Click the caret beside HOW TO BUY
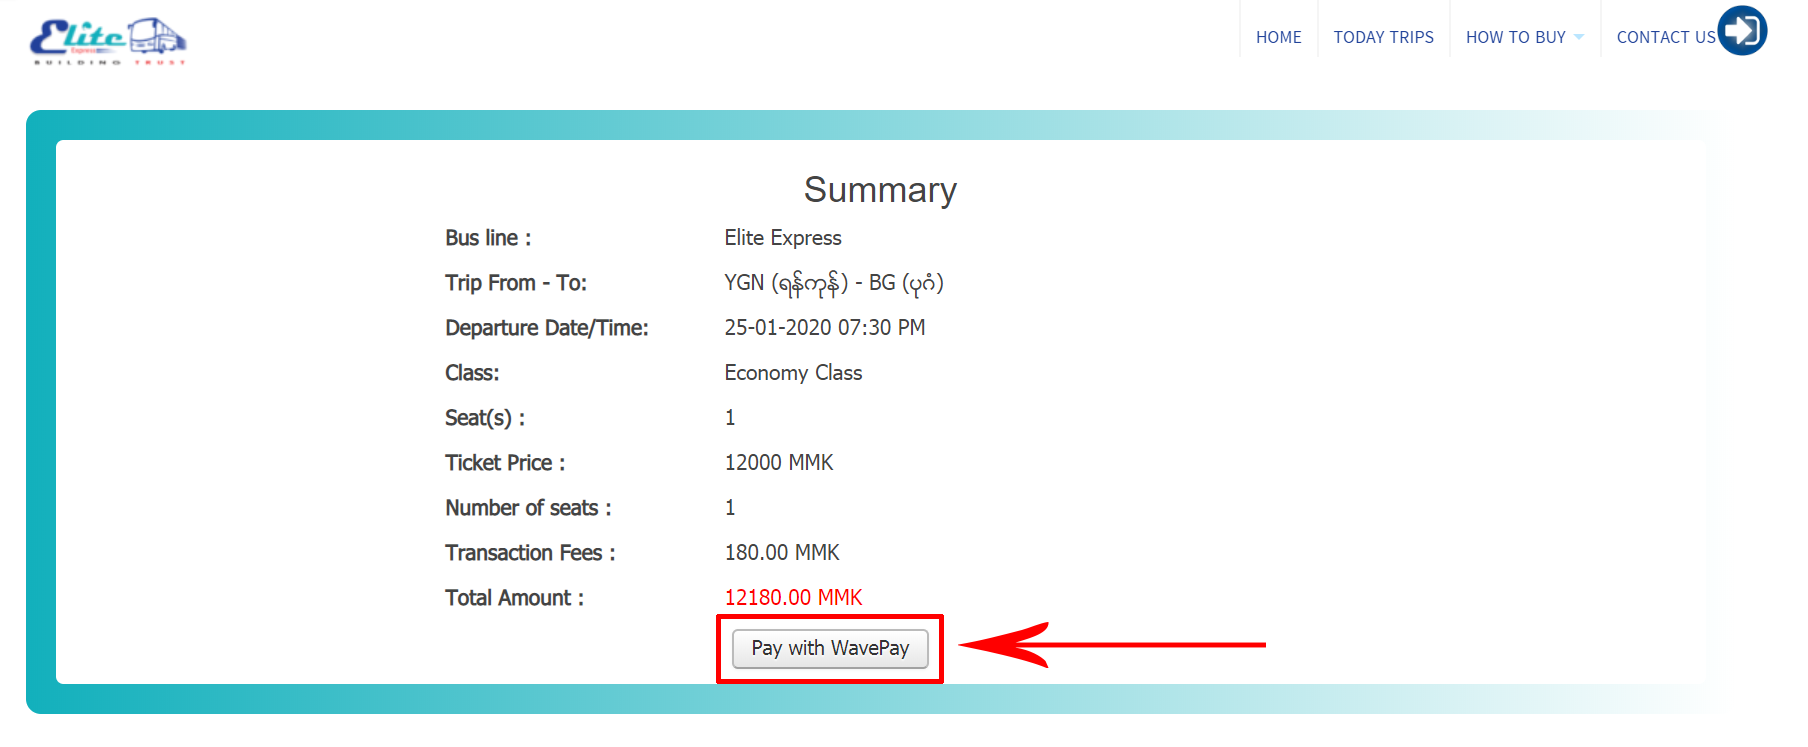The height and width of the screenshot is (747, 1808). [x=1579, y=38]
